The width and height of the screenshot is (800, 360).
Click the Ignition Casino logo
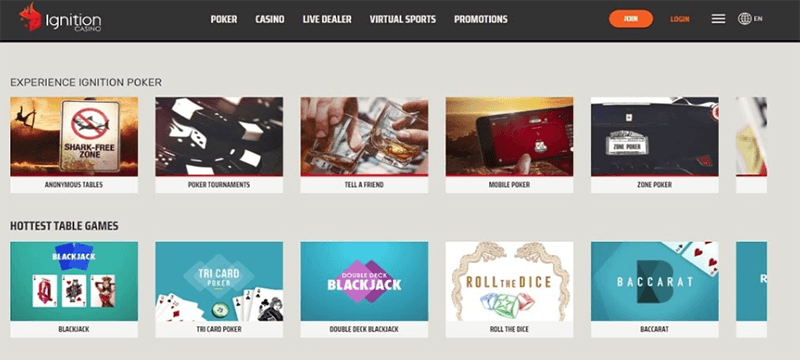(x=60, y=18)
